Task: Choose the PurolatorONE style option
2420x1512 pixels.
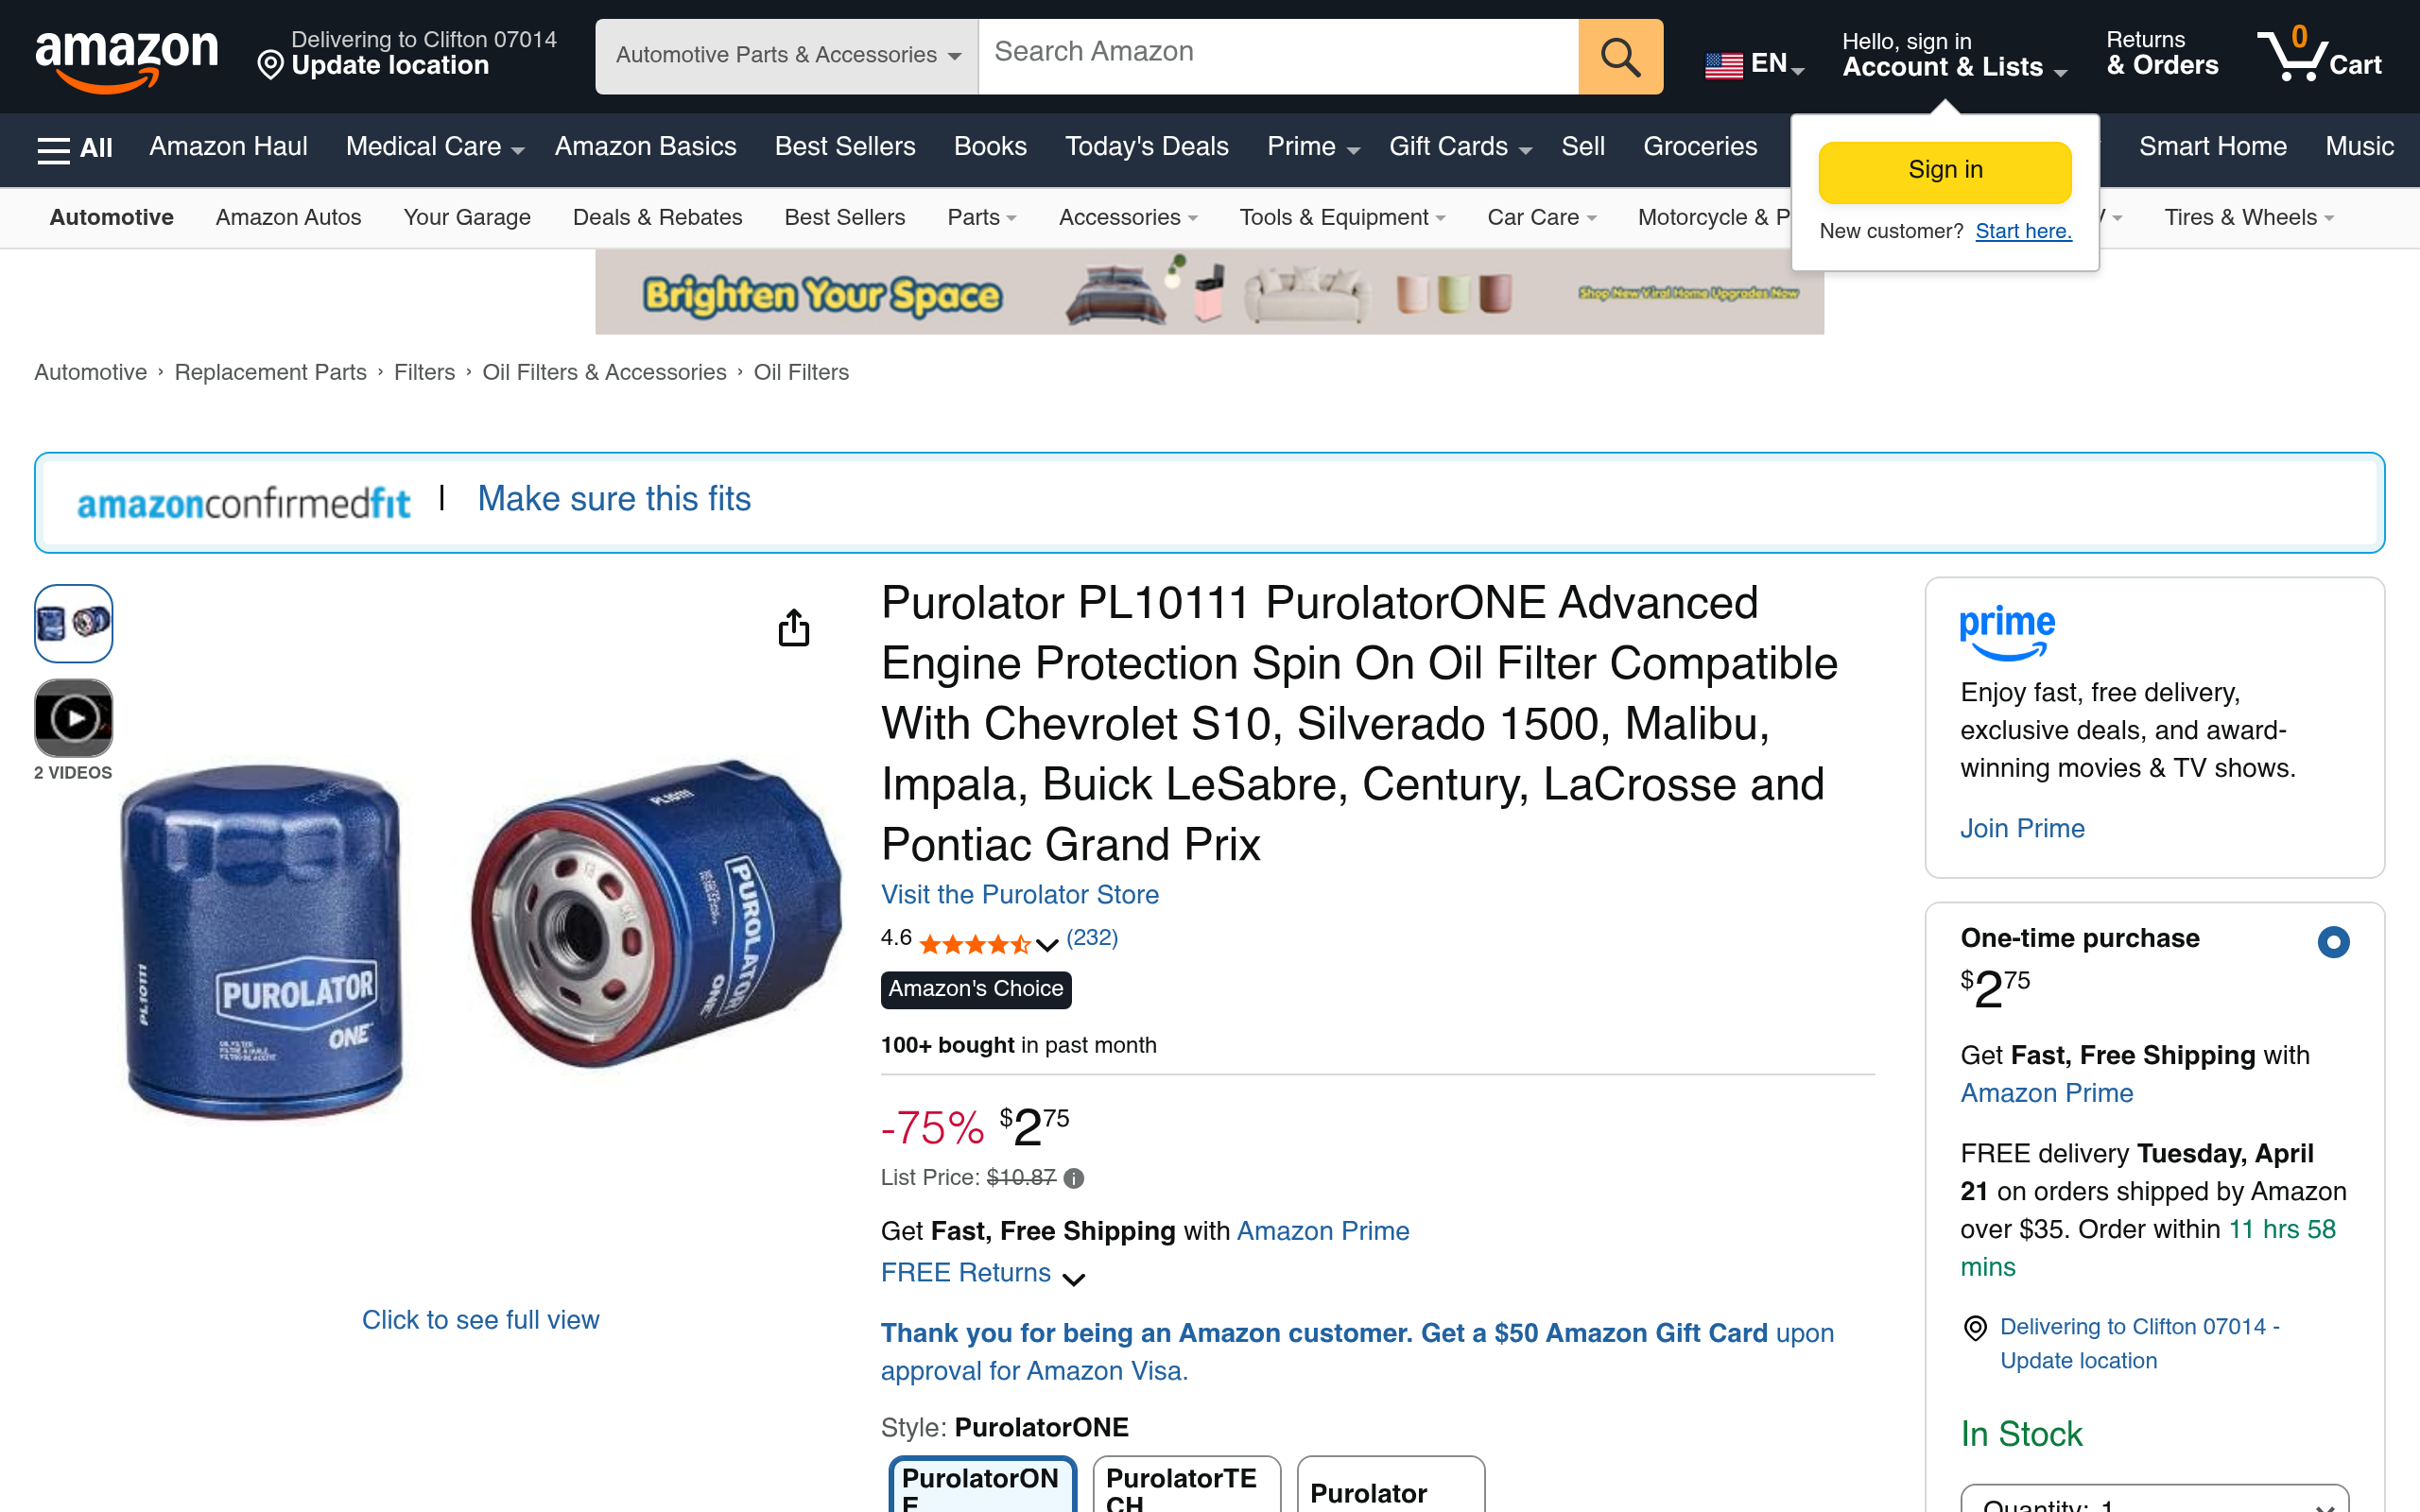Action: [x=982, y=1486]
